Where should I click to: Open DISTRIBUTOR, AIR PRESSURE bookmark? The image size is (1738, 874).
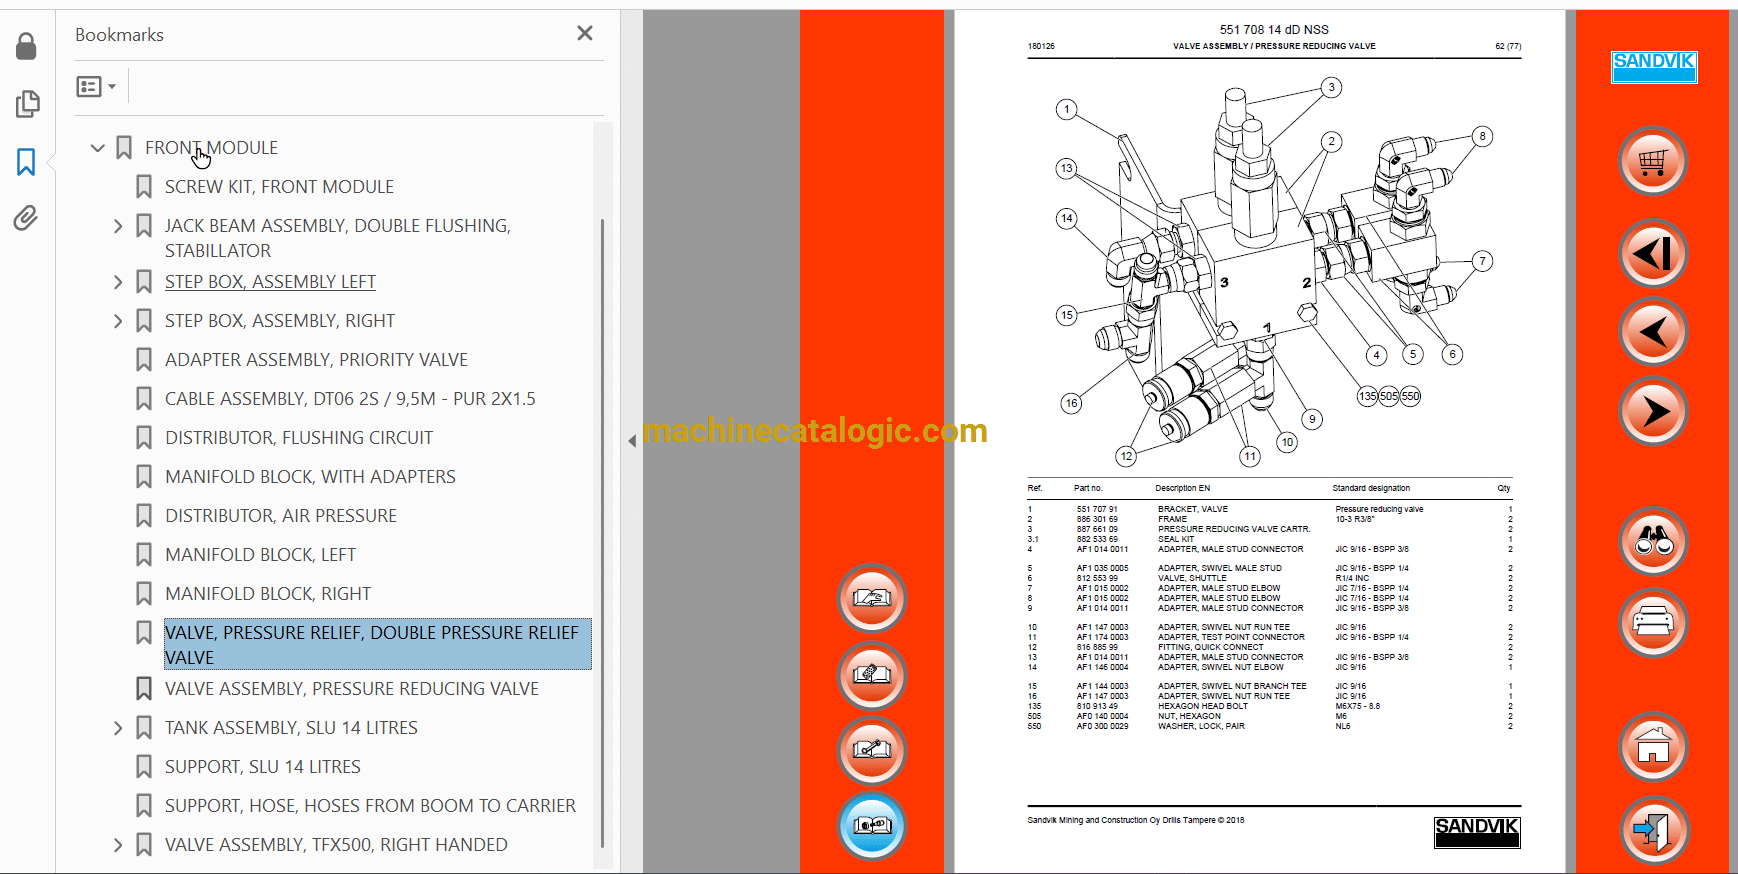[x=281, y=516]
